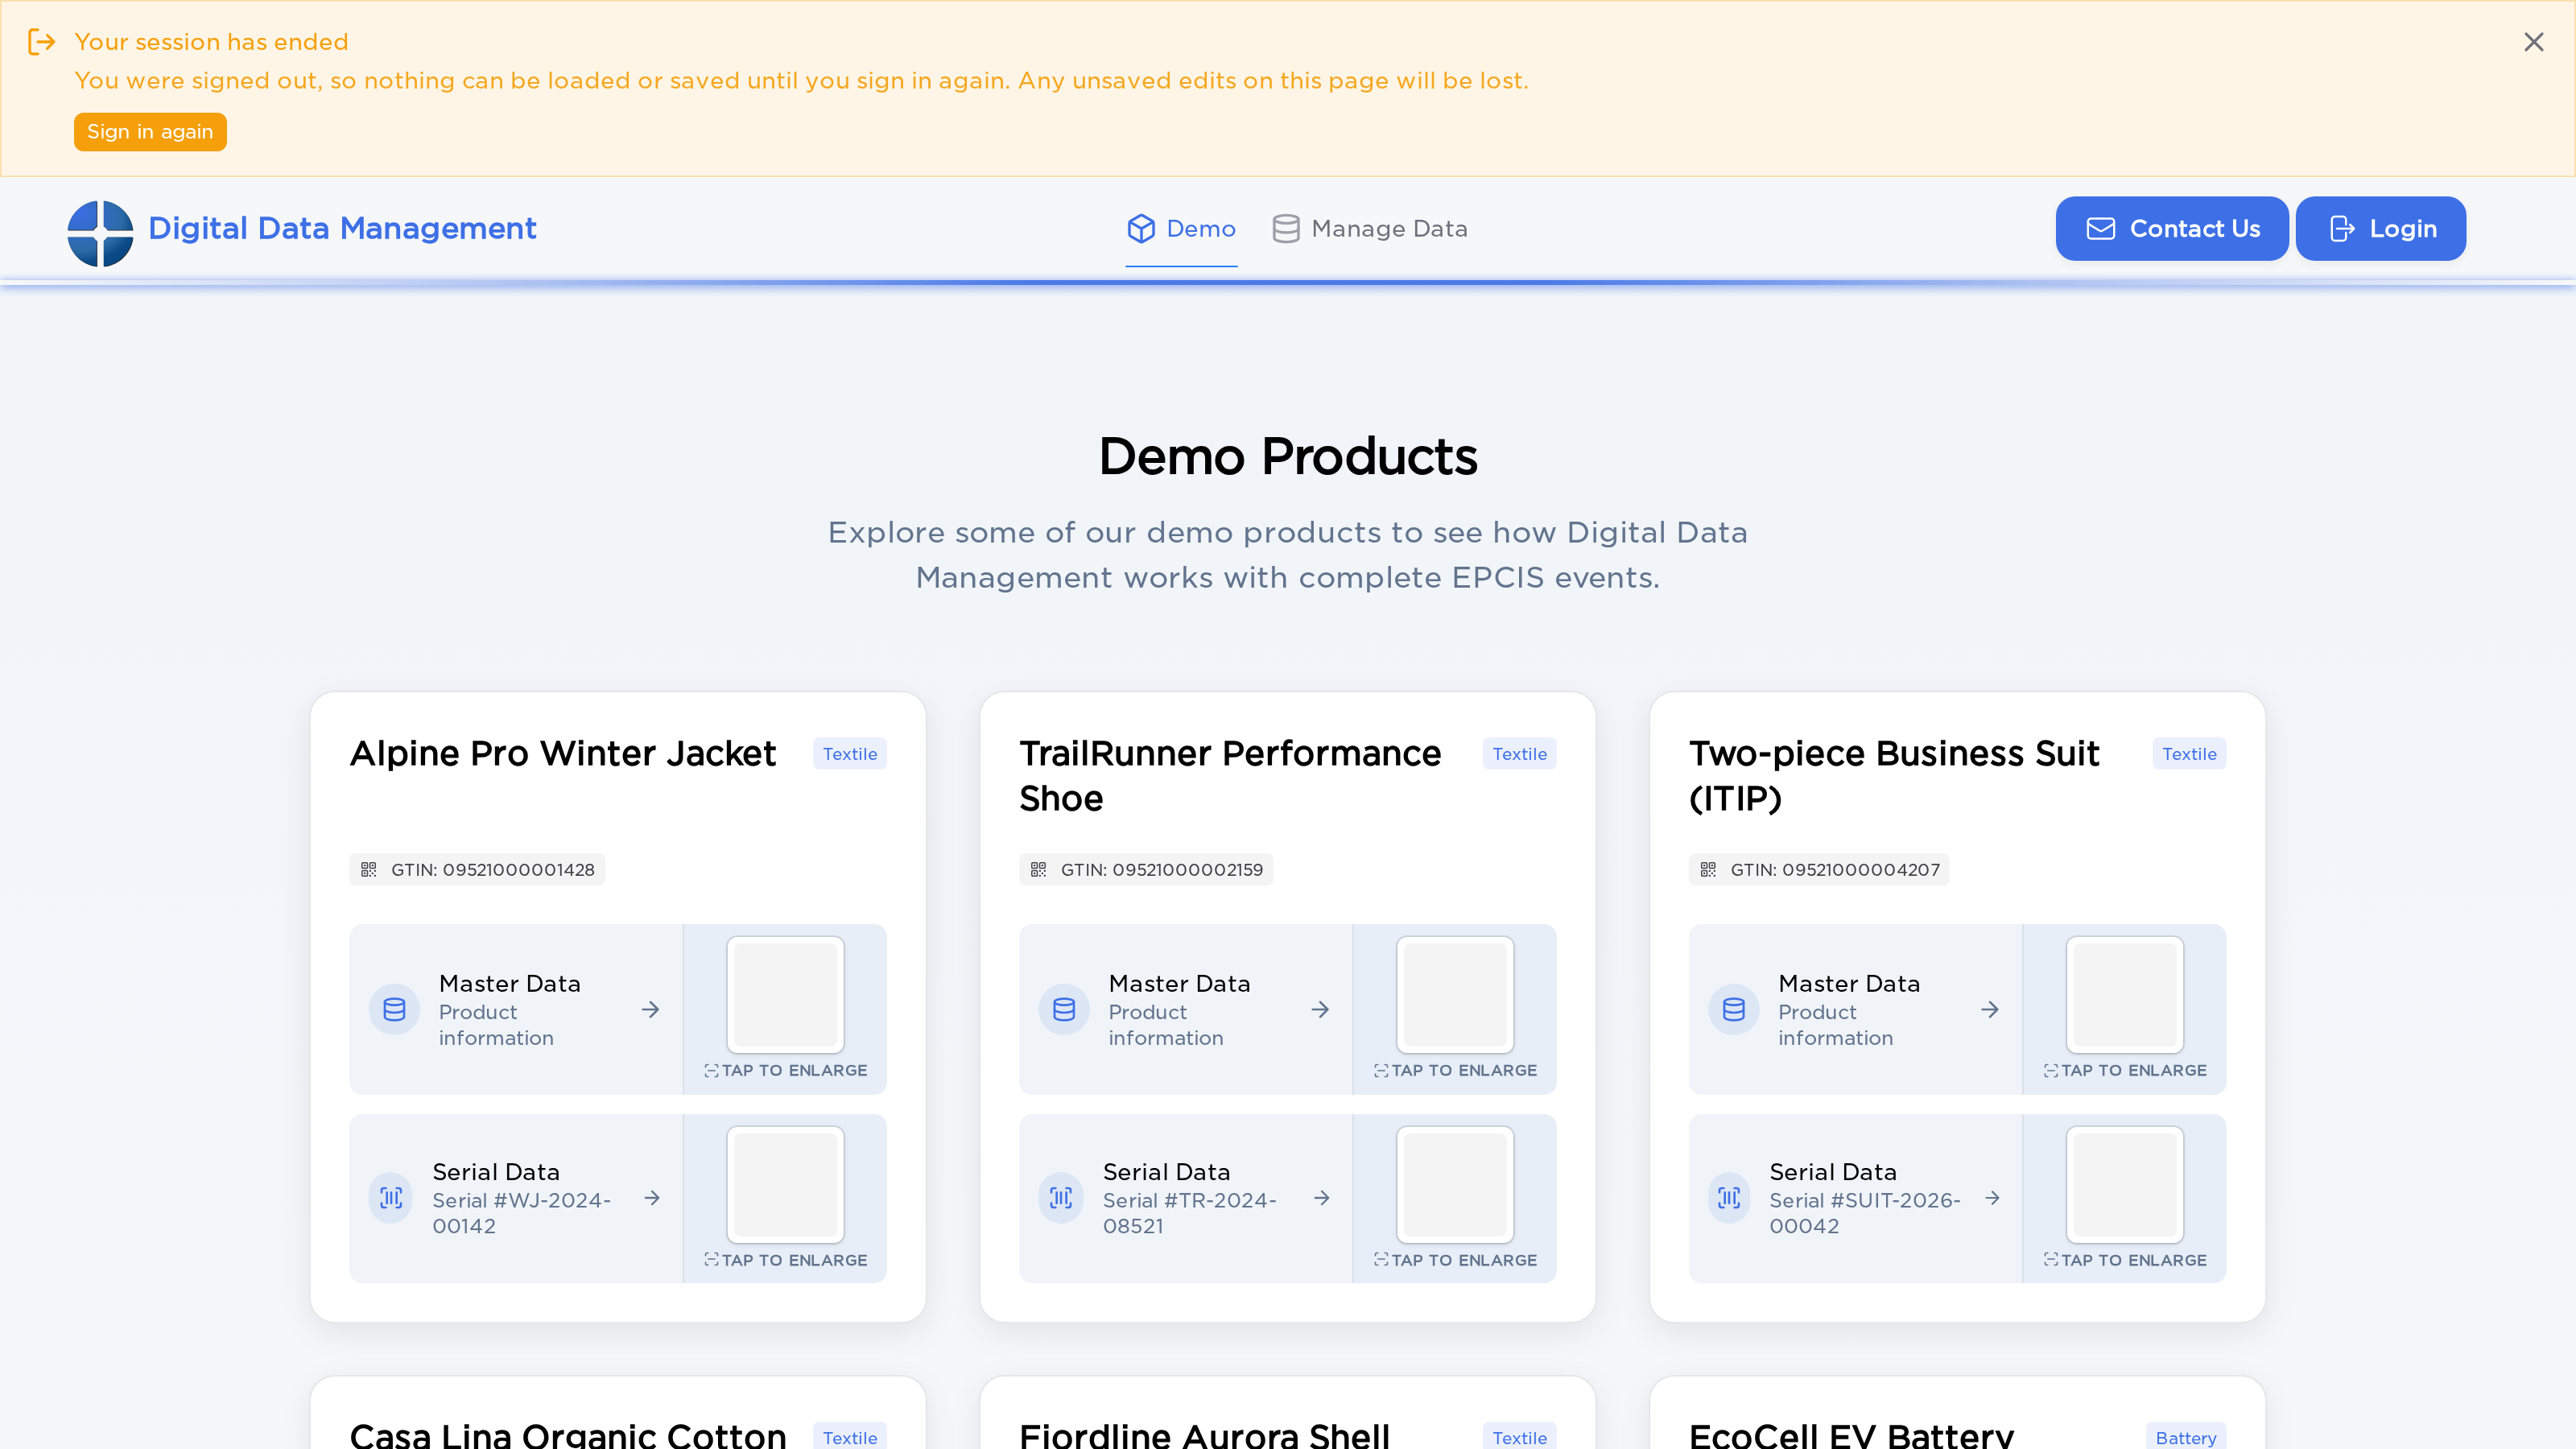Click the database icon in Alpine Pro Master Data
The image size is (2576, 1449).
(x=394, y=1010)
